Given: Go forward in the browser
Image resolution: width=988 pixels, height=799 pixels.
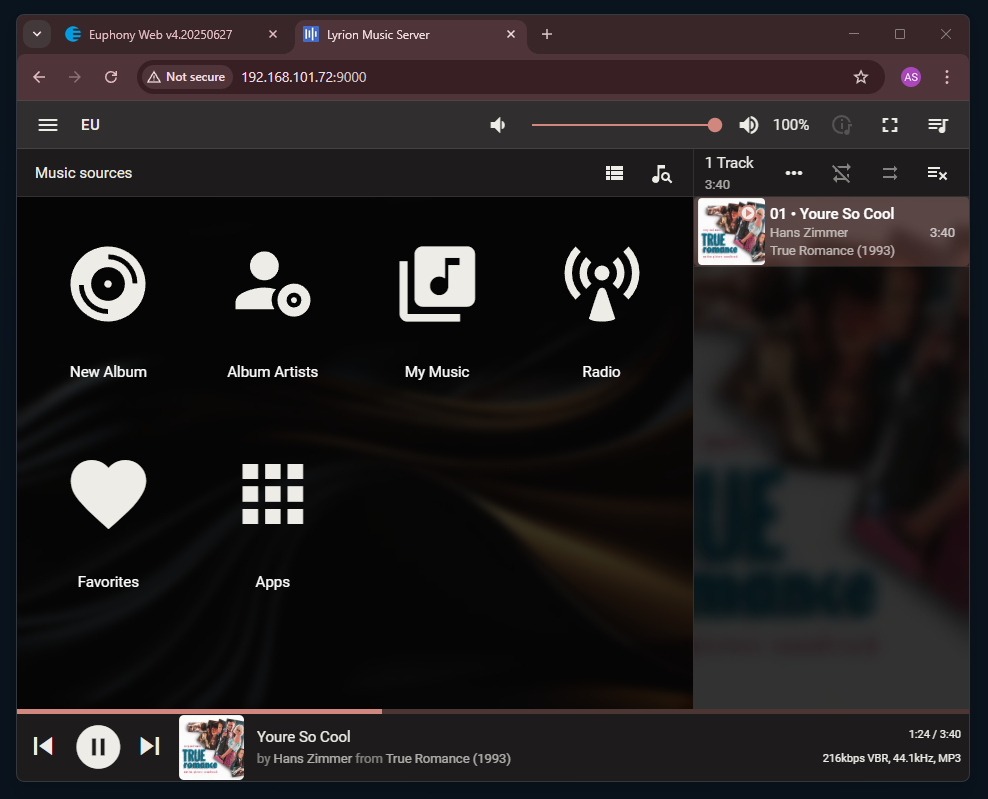Looking at the screenshot, I should pos(74,77).
